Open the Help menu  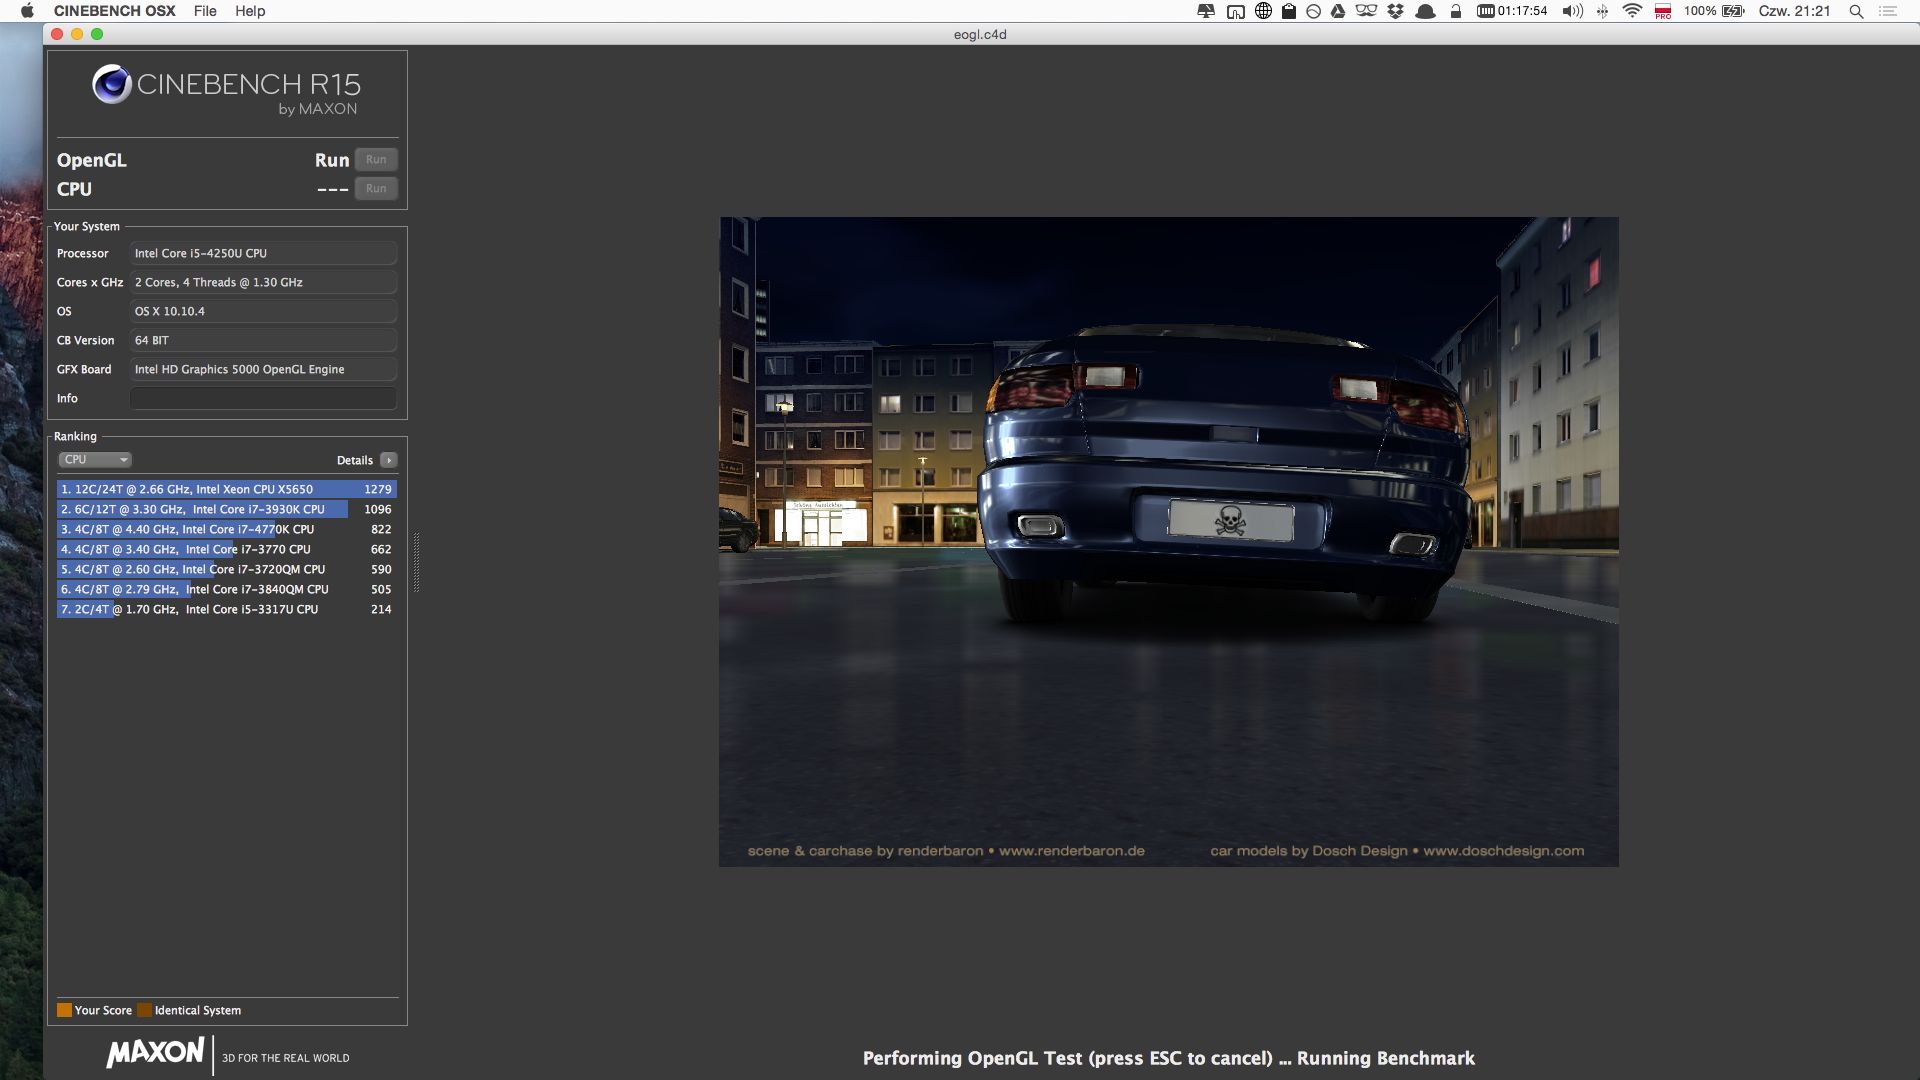click(249, 11)
